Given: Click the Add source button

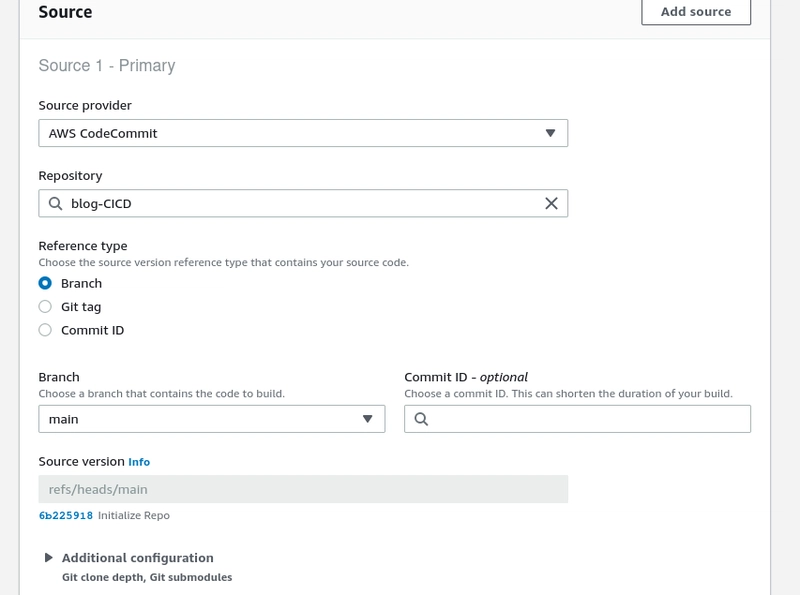Looking at the screenshot, I should point(695,12).
